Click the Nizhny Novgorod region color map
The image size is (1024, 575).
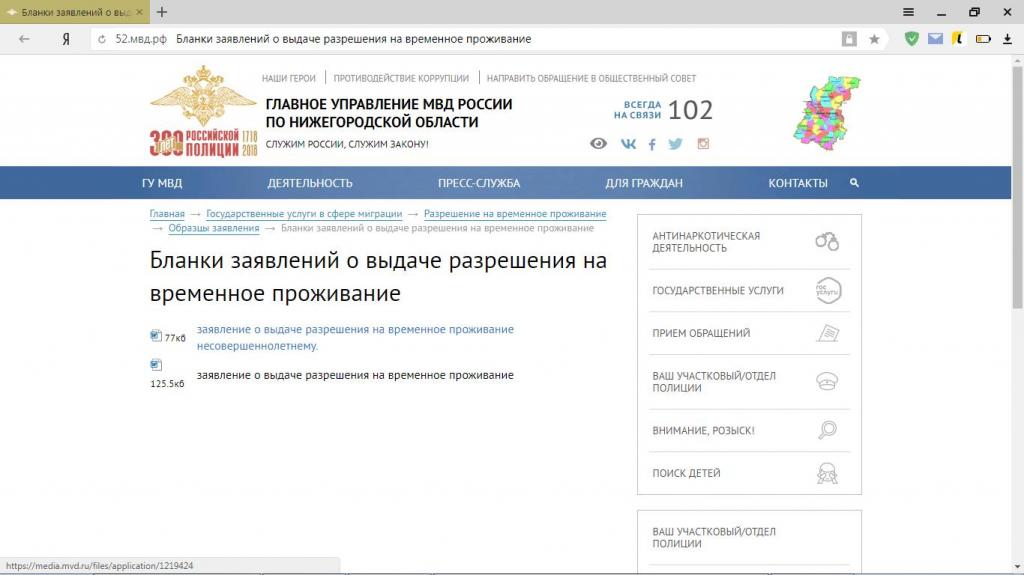tap(826, 110)
